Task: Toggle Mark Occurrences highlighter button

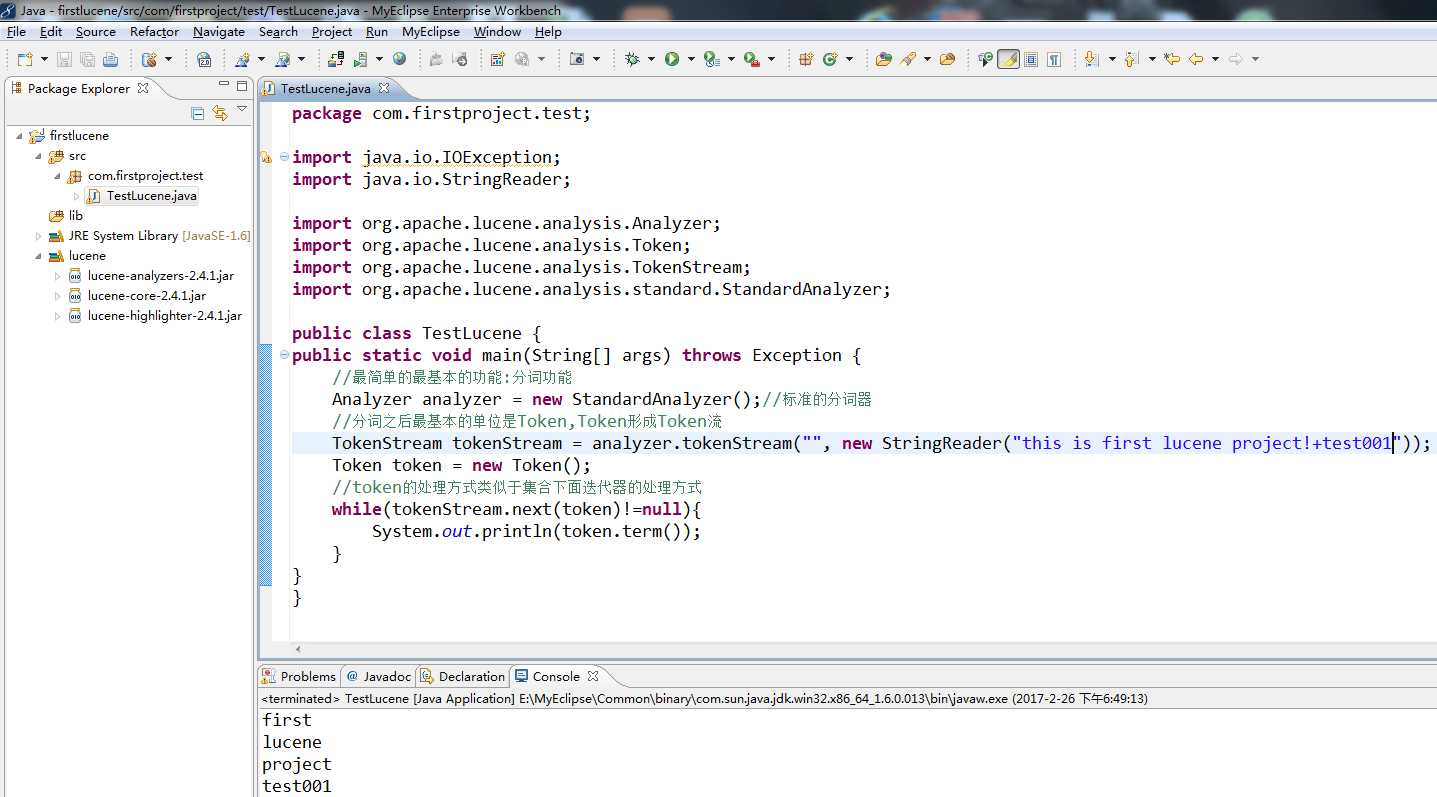Action: coord(1008,59)
